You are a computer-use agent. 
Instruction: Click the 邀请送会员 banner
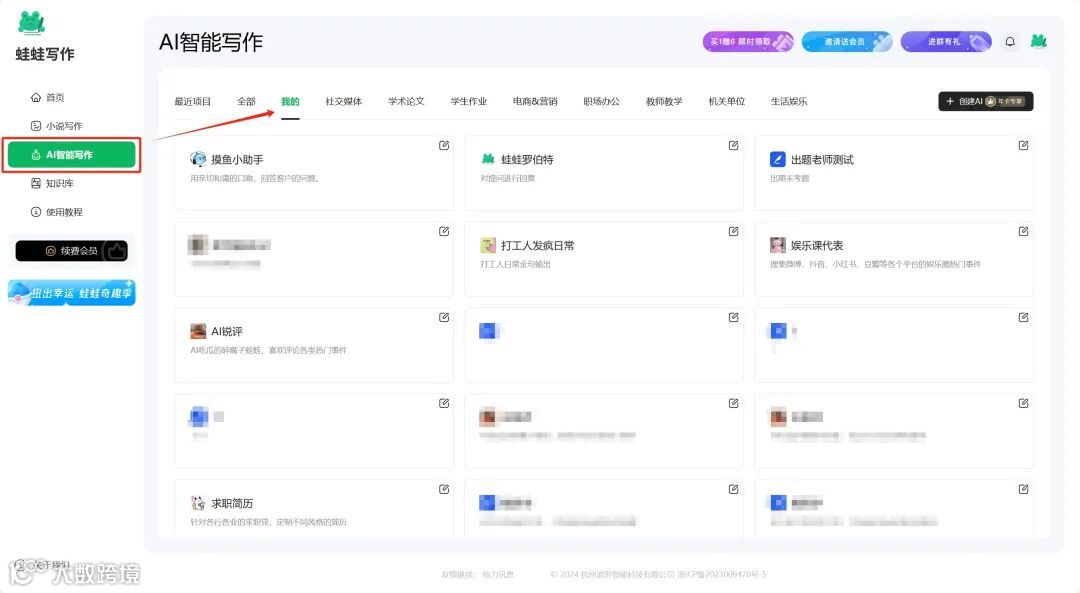click(x=847, y=42)
